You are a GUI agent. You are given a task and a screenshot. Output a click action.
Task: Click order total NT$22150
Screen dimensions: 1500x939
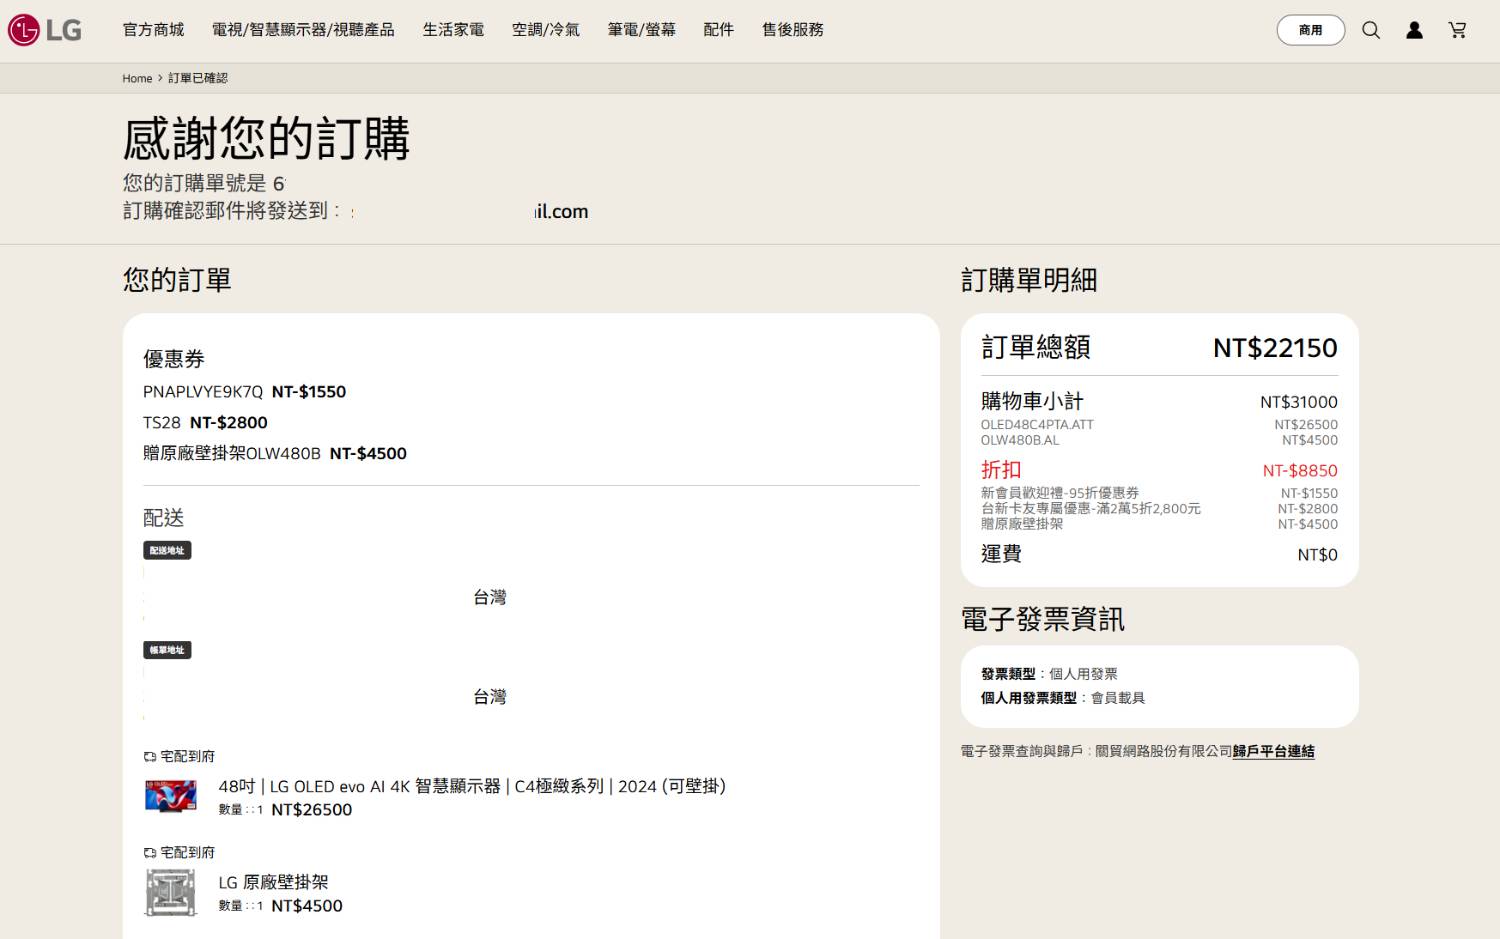coord(1275,348)
